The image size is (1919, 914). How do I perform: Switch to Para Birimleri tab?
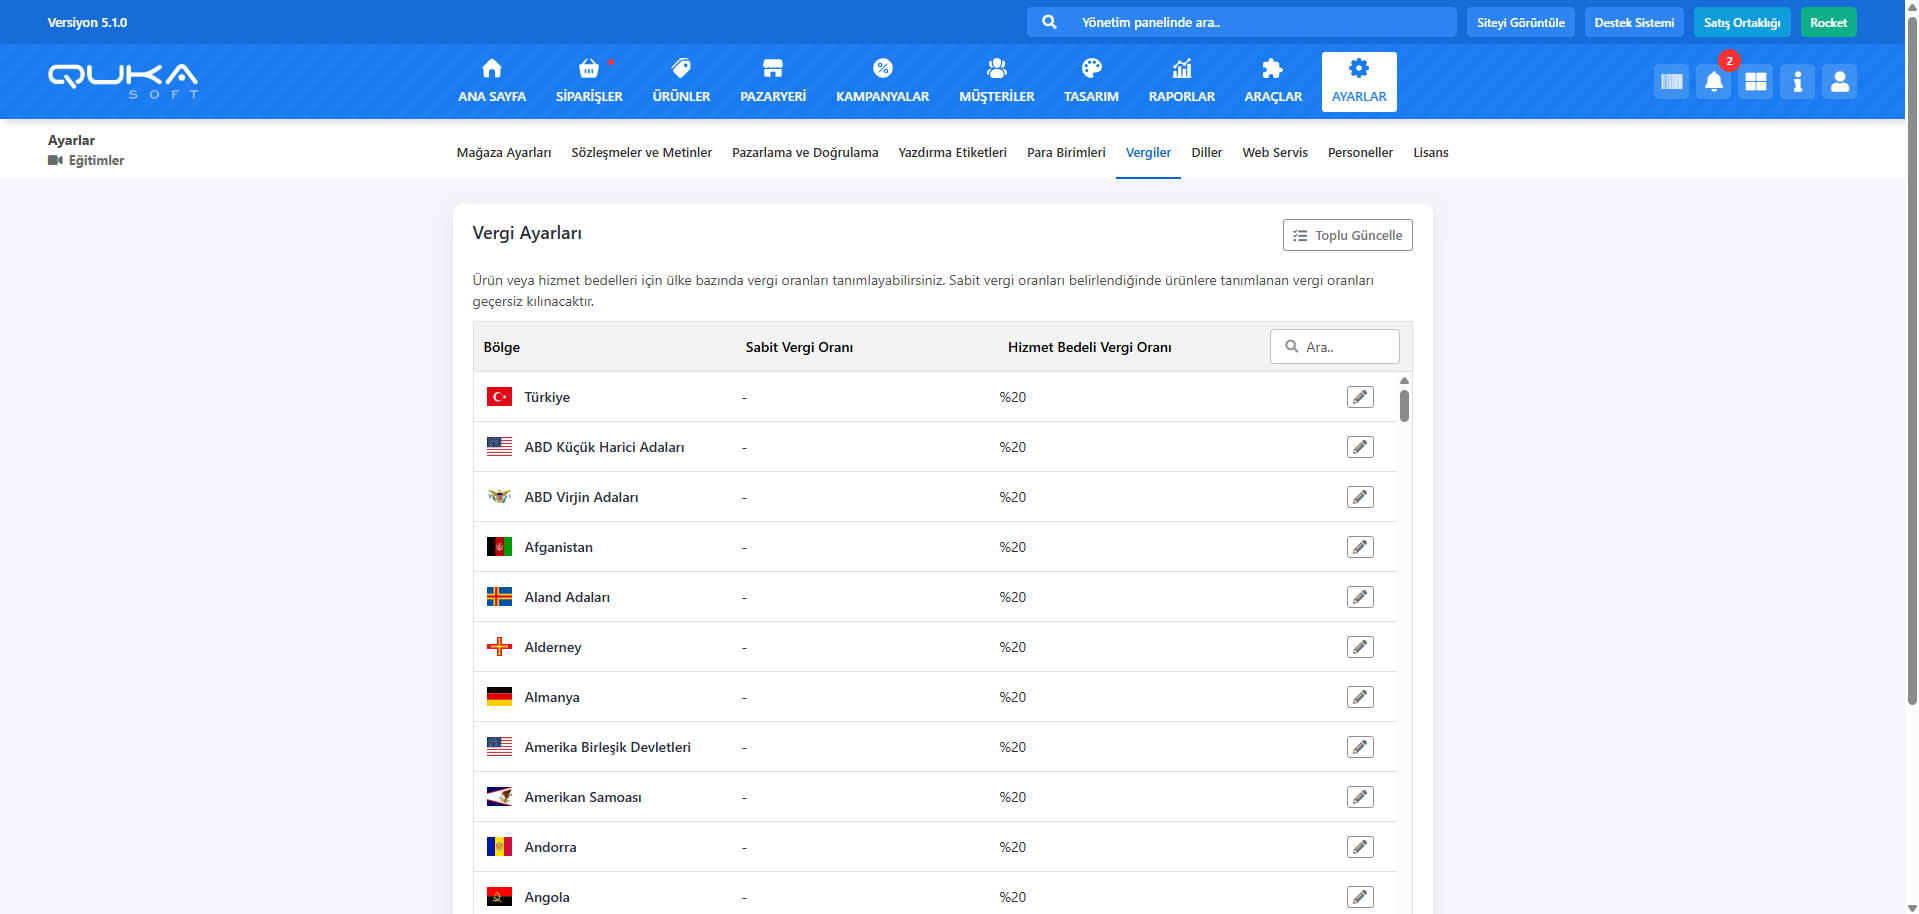point(1066,153)
